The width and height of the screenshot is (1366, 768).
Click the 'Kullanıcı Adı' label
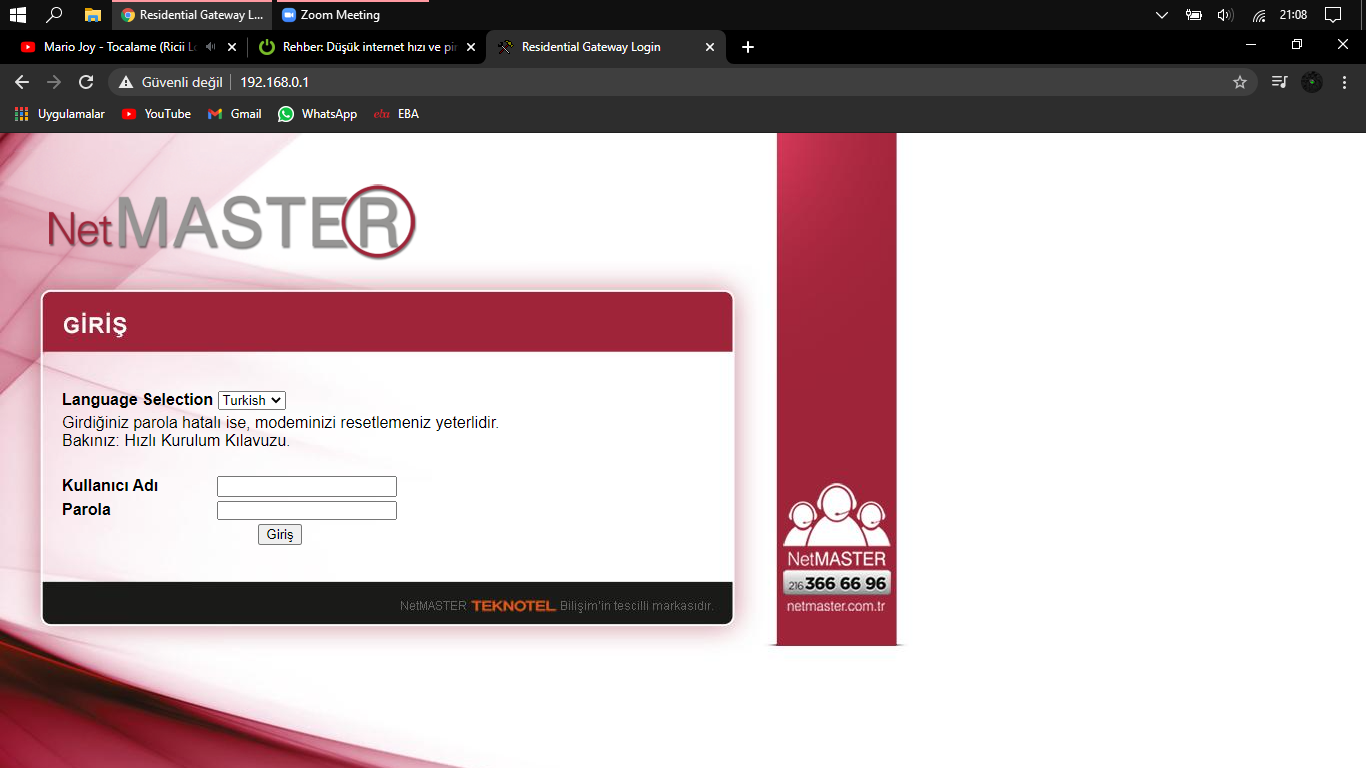(x=110, y=486)
